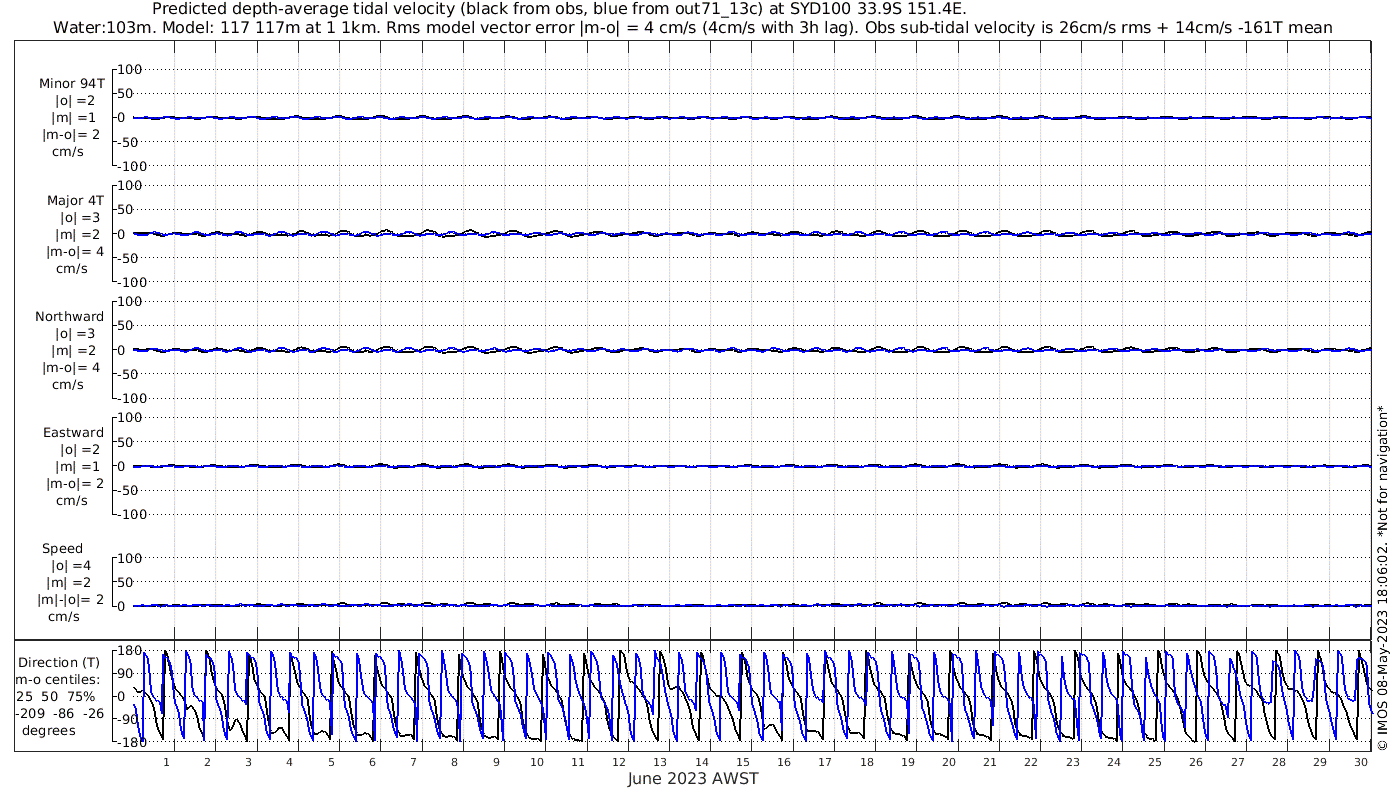The width and height of the screenshot is (1400, 800).
Task: Click day '30' on the date axis
Action: point(1361,762)
